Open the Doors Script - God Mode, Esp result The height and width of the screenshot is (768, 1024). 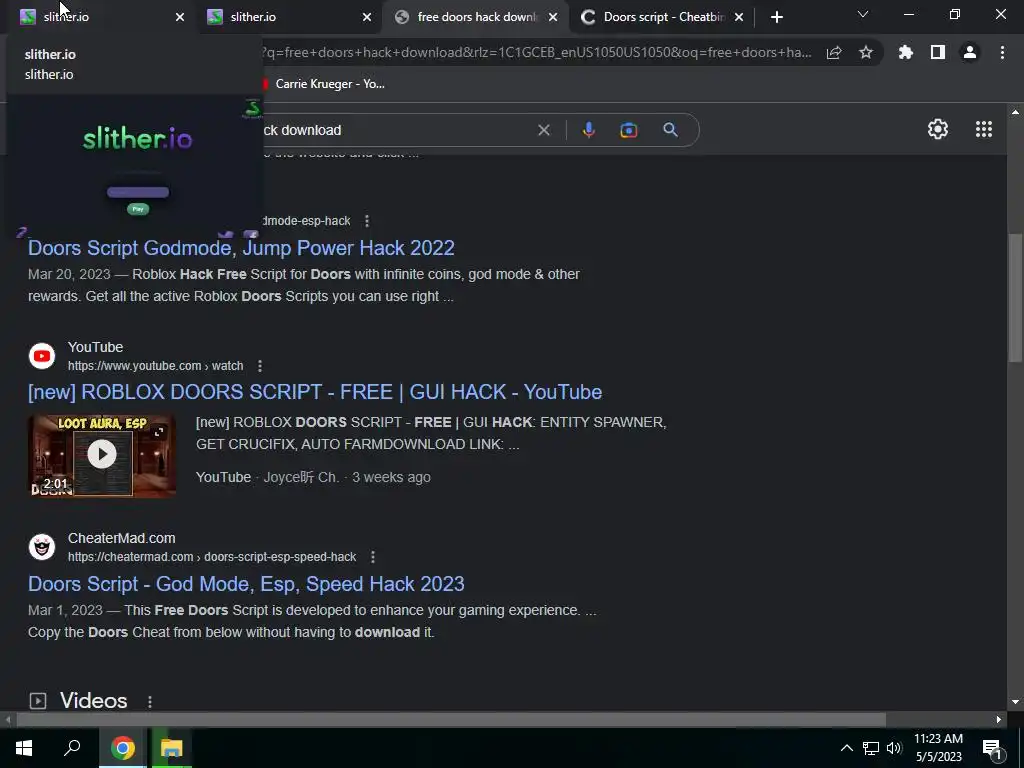click(x=246, y=584)
